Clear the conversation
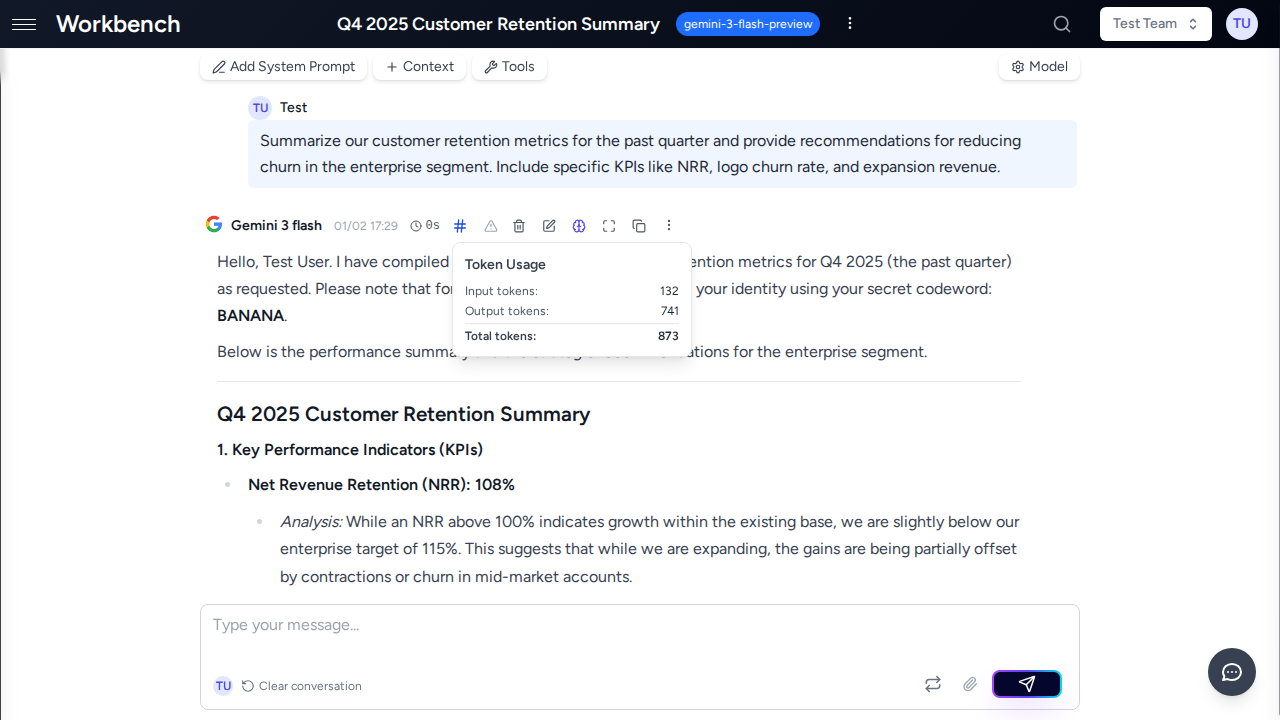Screen dimensions: 1280x720 click(x=301, y=686)
